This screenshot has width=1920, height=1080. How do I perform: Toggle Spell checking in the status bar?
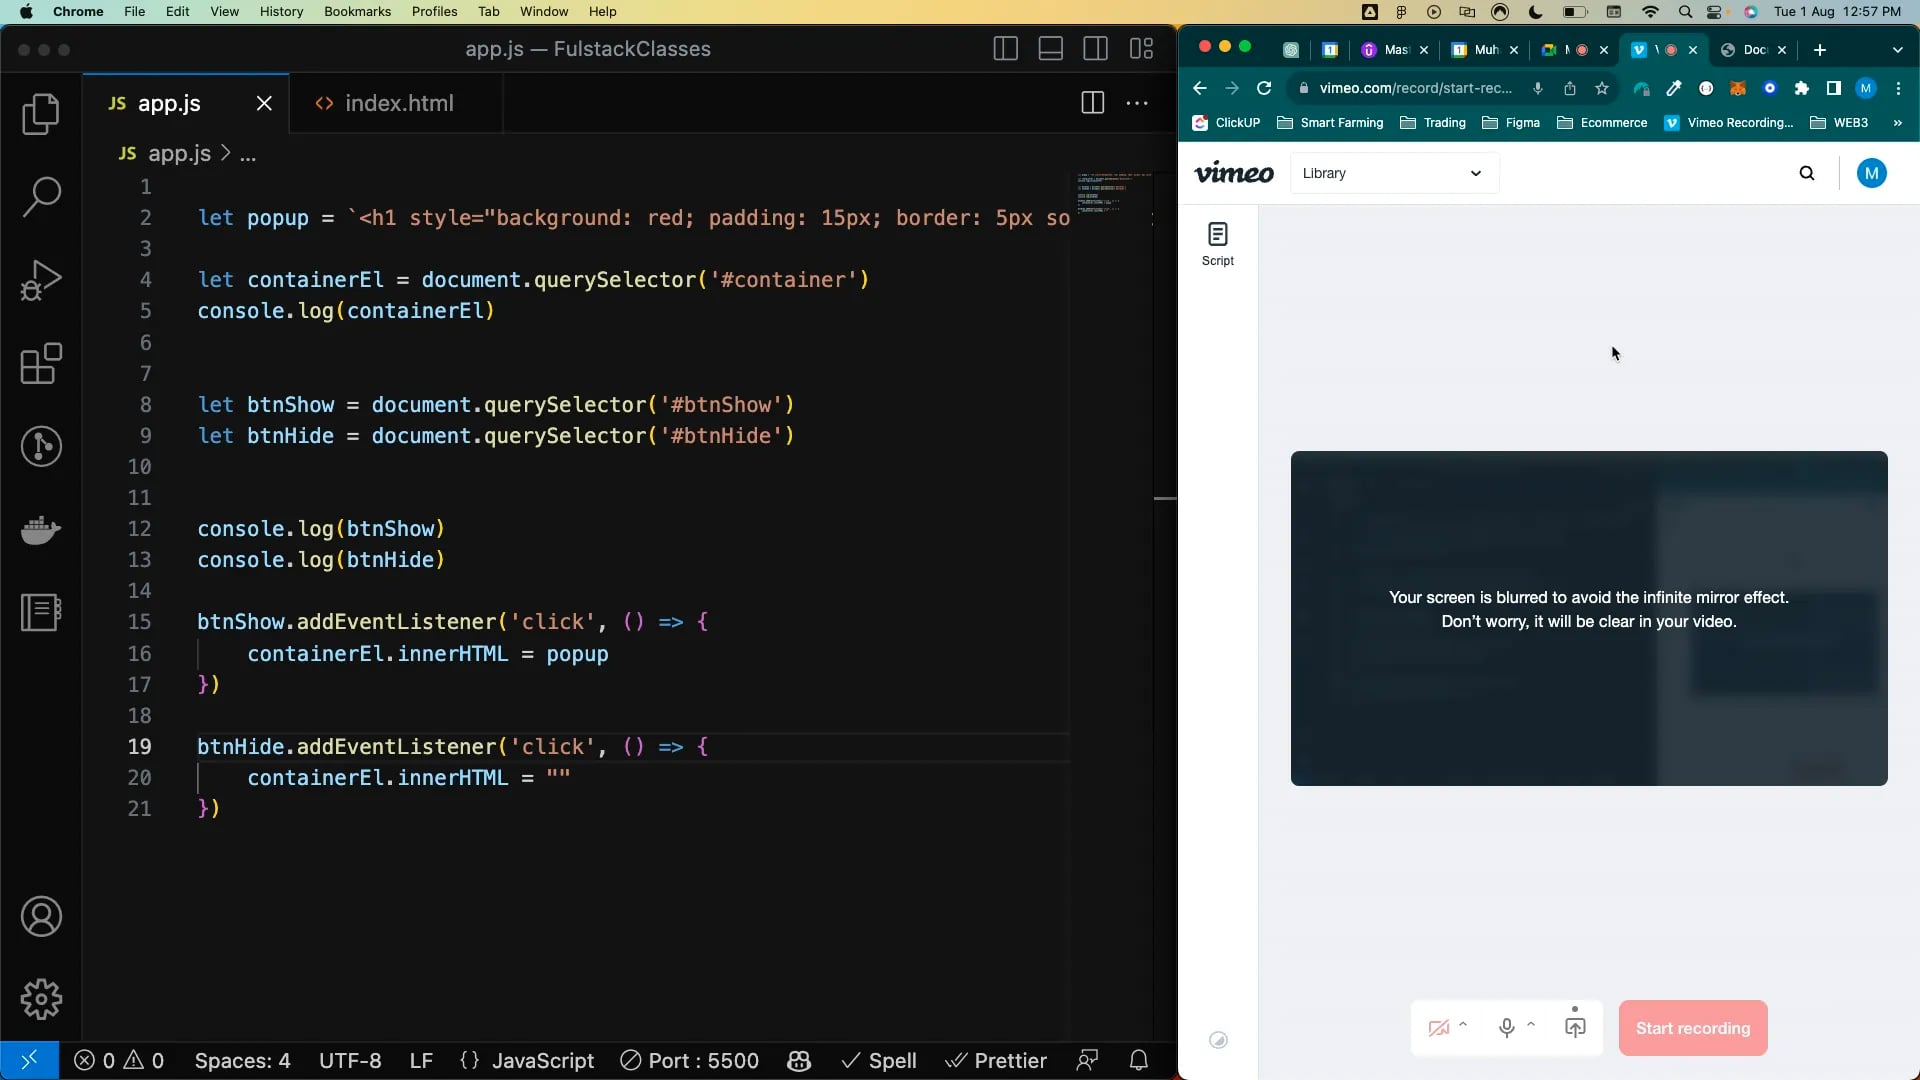879,1061
